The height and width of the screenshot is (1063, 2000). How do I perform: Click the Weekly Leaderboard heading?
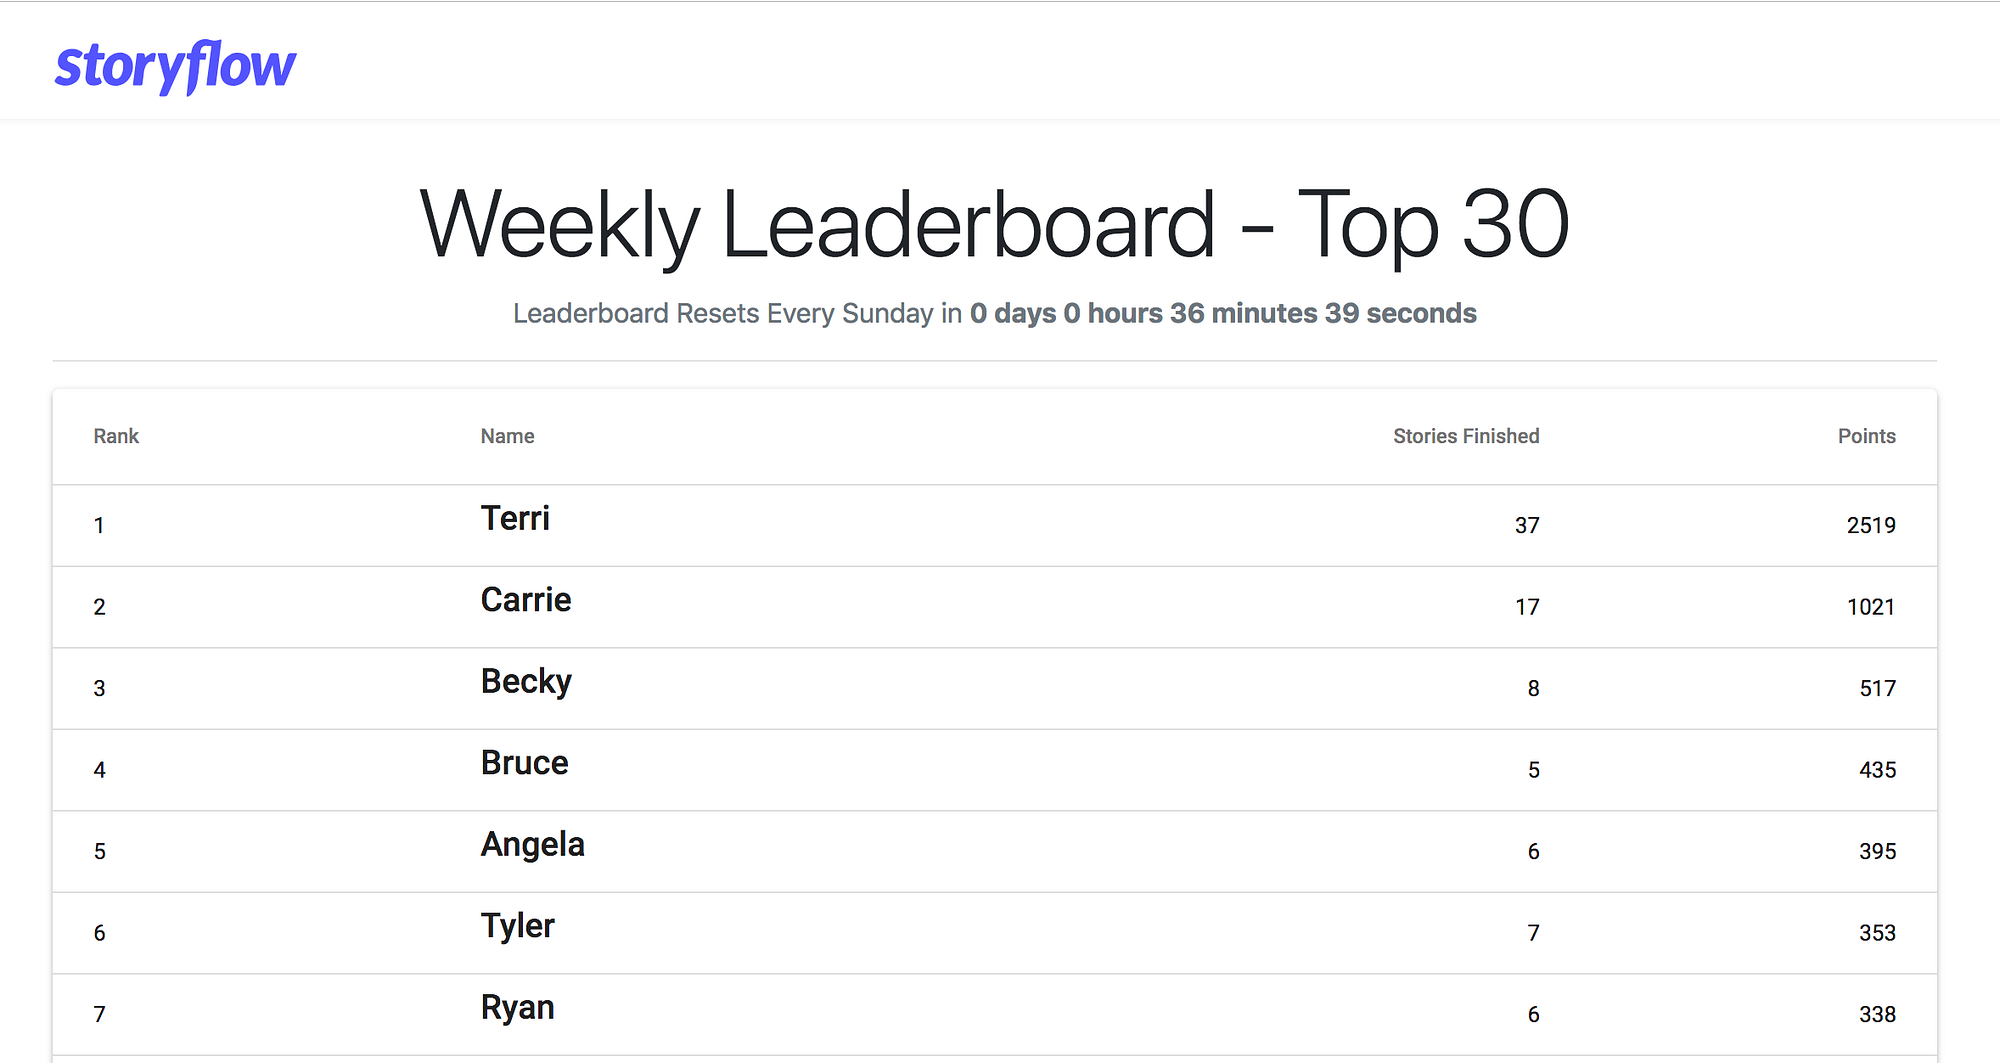point(994,226)
